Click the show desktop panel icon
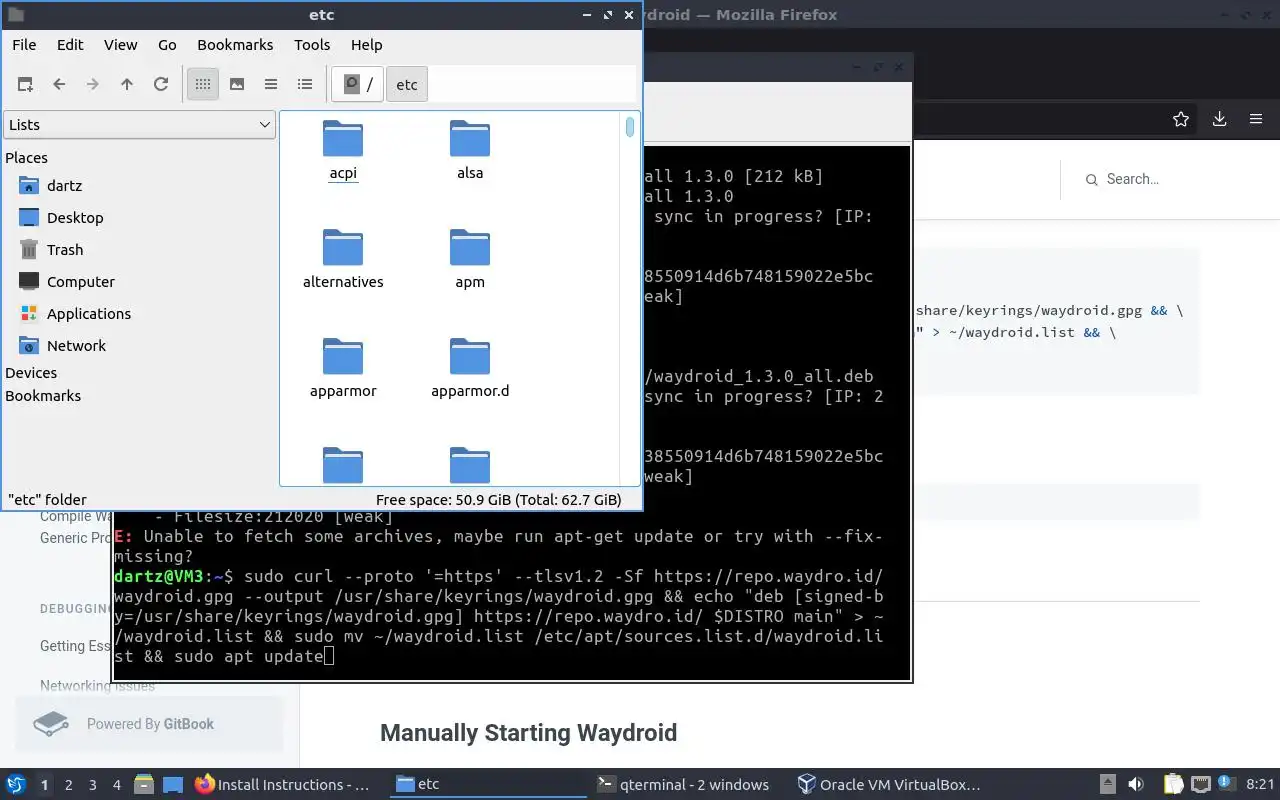 [172, 785]
